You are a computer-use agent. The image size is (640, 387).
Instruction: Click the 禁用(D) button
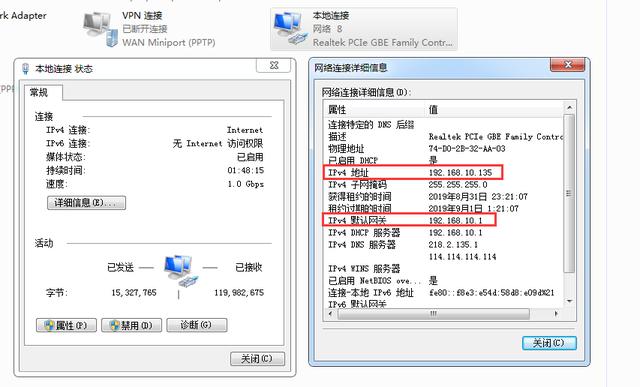point(131,325)
